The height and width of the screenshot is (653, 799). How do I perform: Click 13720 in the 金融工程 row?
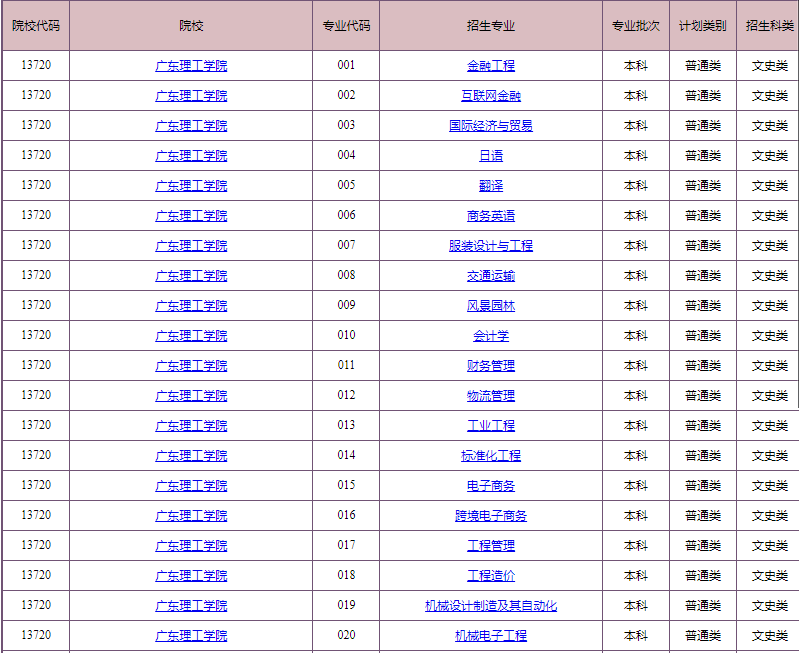pyautogui.click(x=36, y=65)
